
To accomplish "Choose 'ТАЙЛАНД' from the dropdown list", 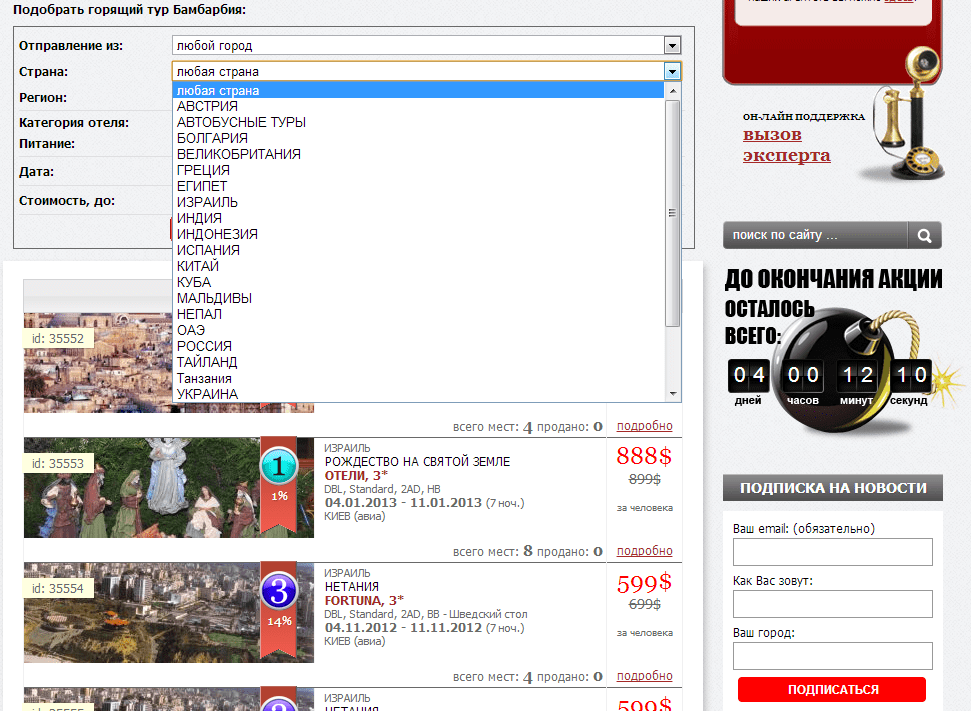I will click(418, 362).
